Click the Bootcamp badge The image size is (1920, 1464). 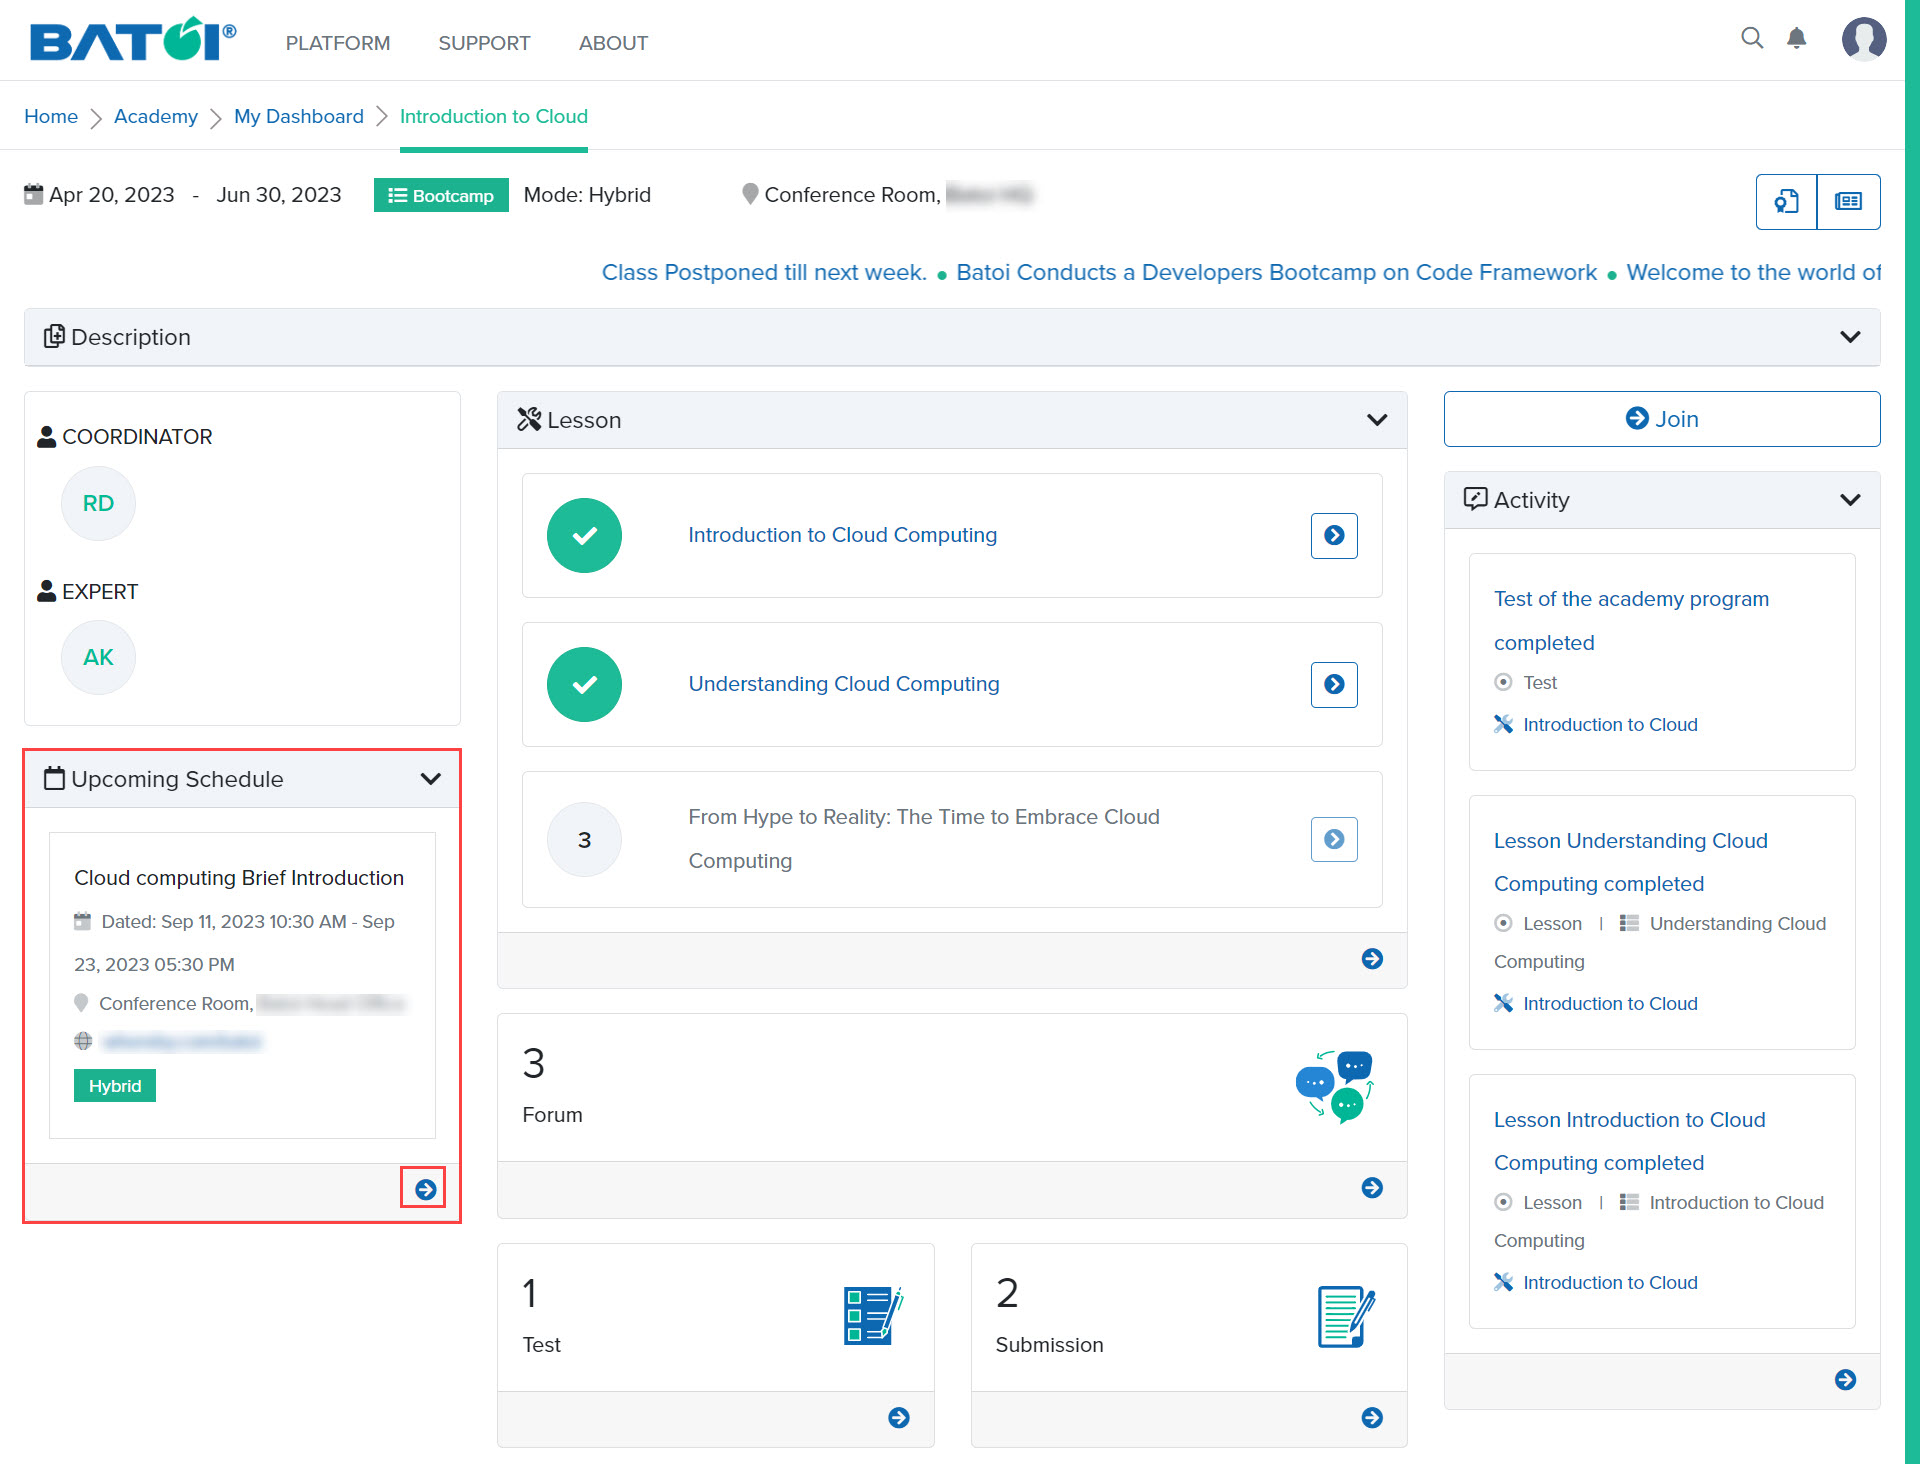coord(441,195)
